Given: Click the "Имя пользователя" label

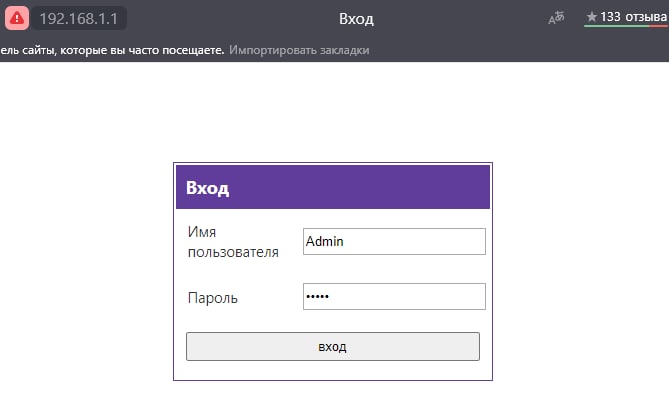Looking at the screenshot, I should pyautogui.click(x=232, y=242).
